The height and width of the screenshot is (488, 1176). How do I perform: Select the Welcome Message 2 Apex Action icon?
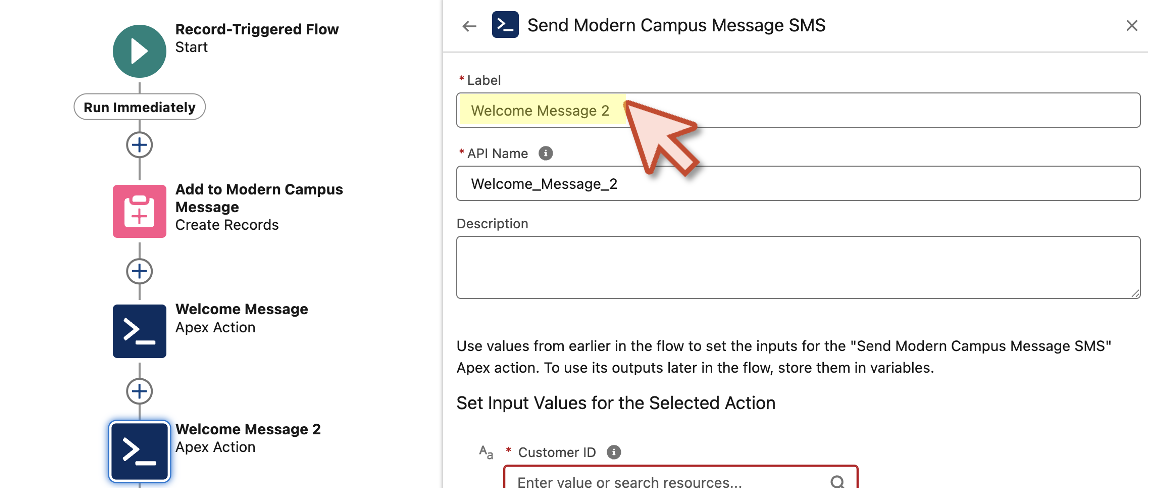coord(140,451)
